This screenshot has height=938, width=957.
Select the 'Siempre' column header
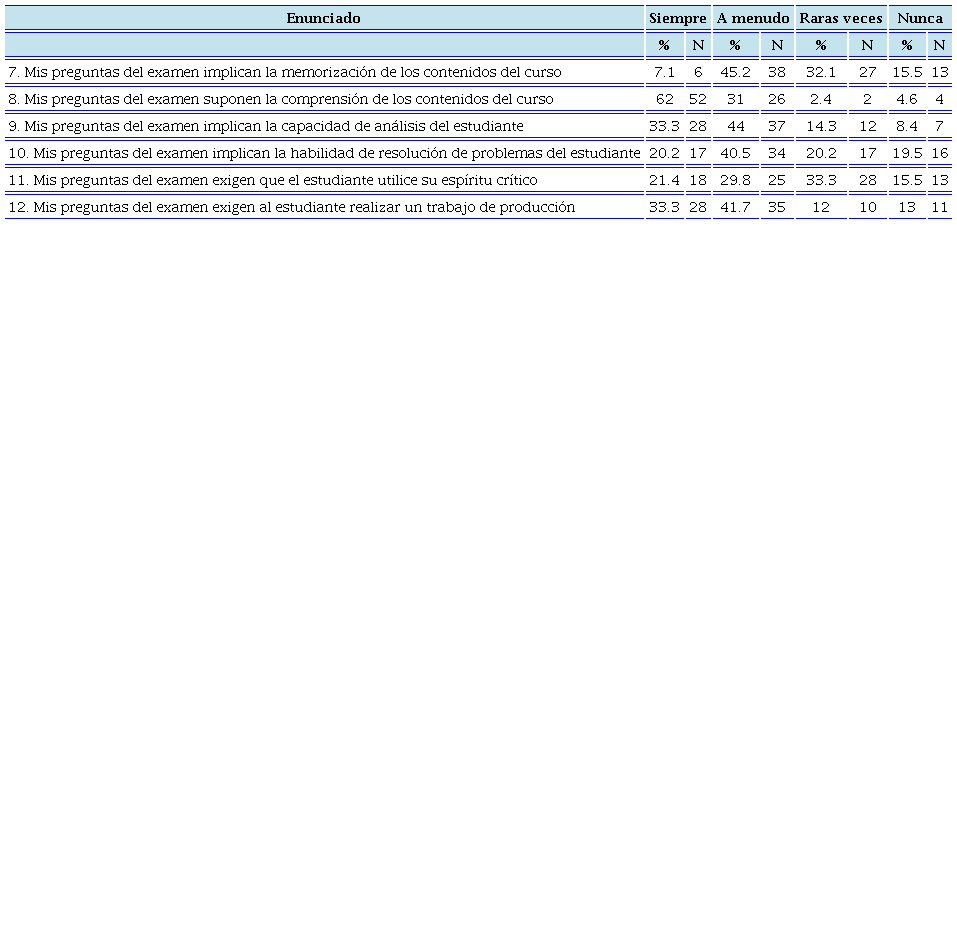(x=677, y=18)
